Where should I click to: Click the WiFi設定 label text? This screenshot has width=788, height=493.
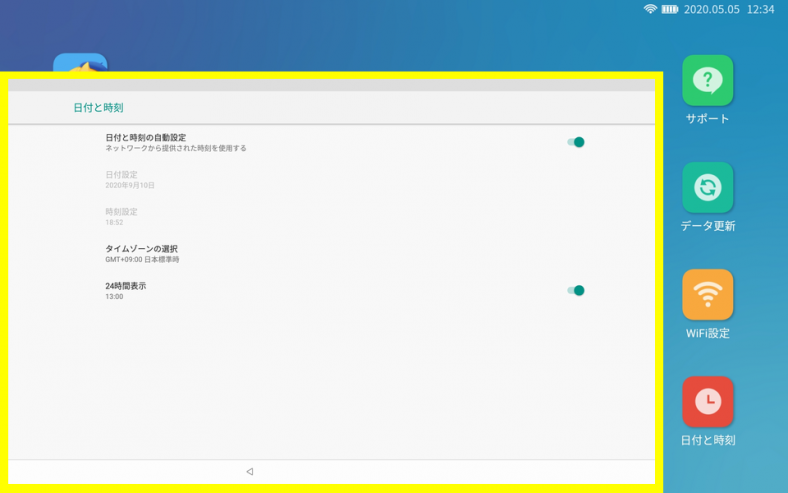pos(708,333)
